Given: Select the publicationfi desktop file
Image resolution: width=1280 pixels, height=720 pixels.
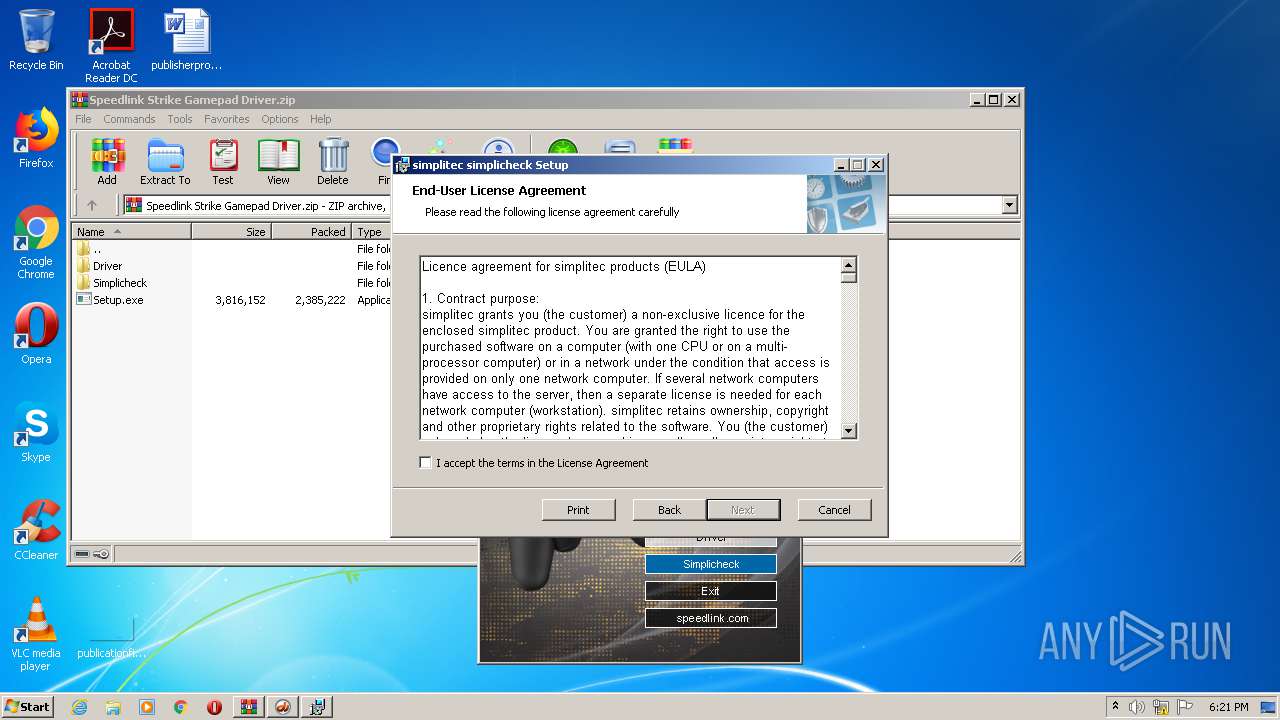Looking at the screenshot, I should pos(111,634).
